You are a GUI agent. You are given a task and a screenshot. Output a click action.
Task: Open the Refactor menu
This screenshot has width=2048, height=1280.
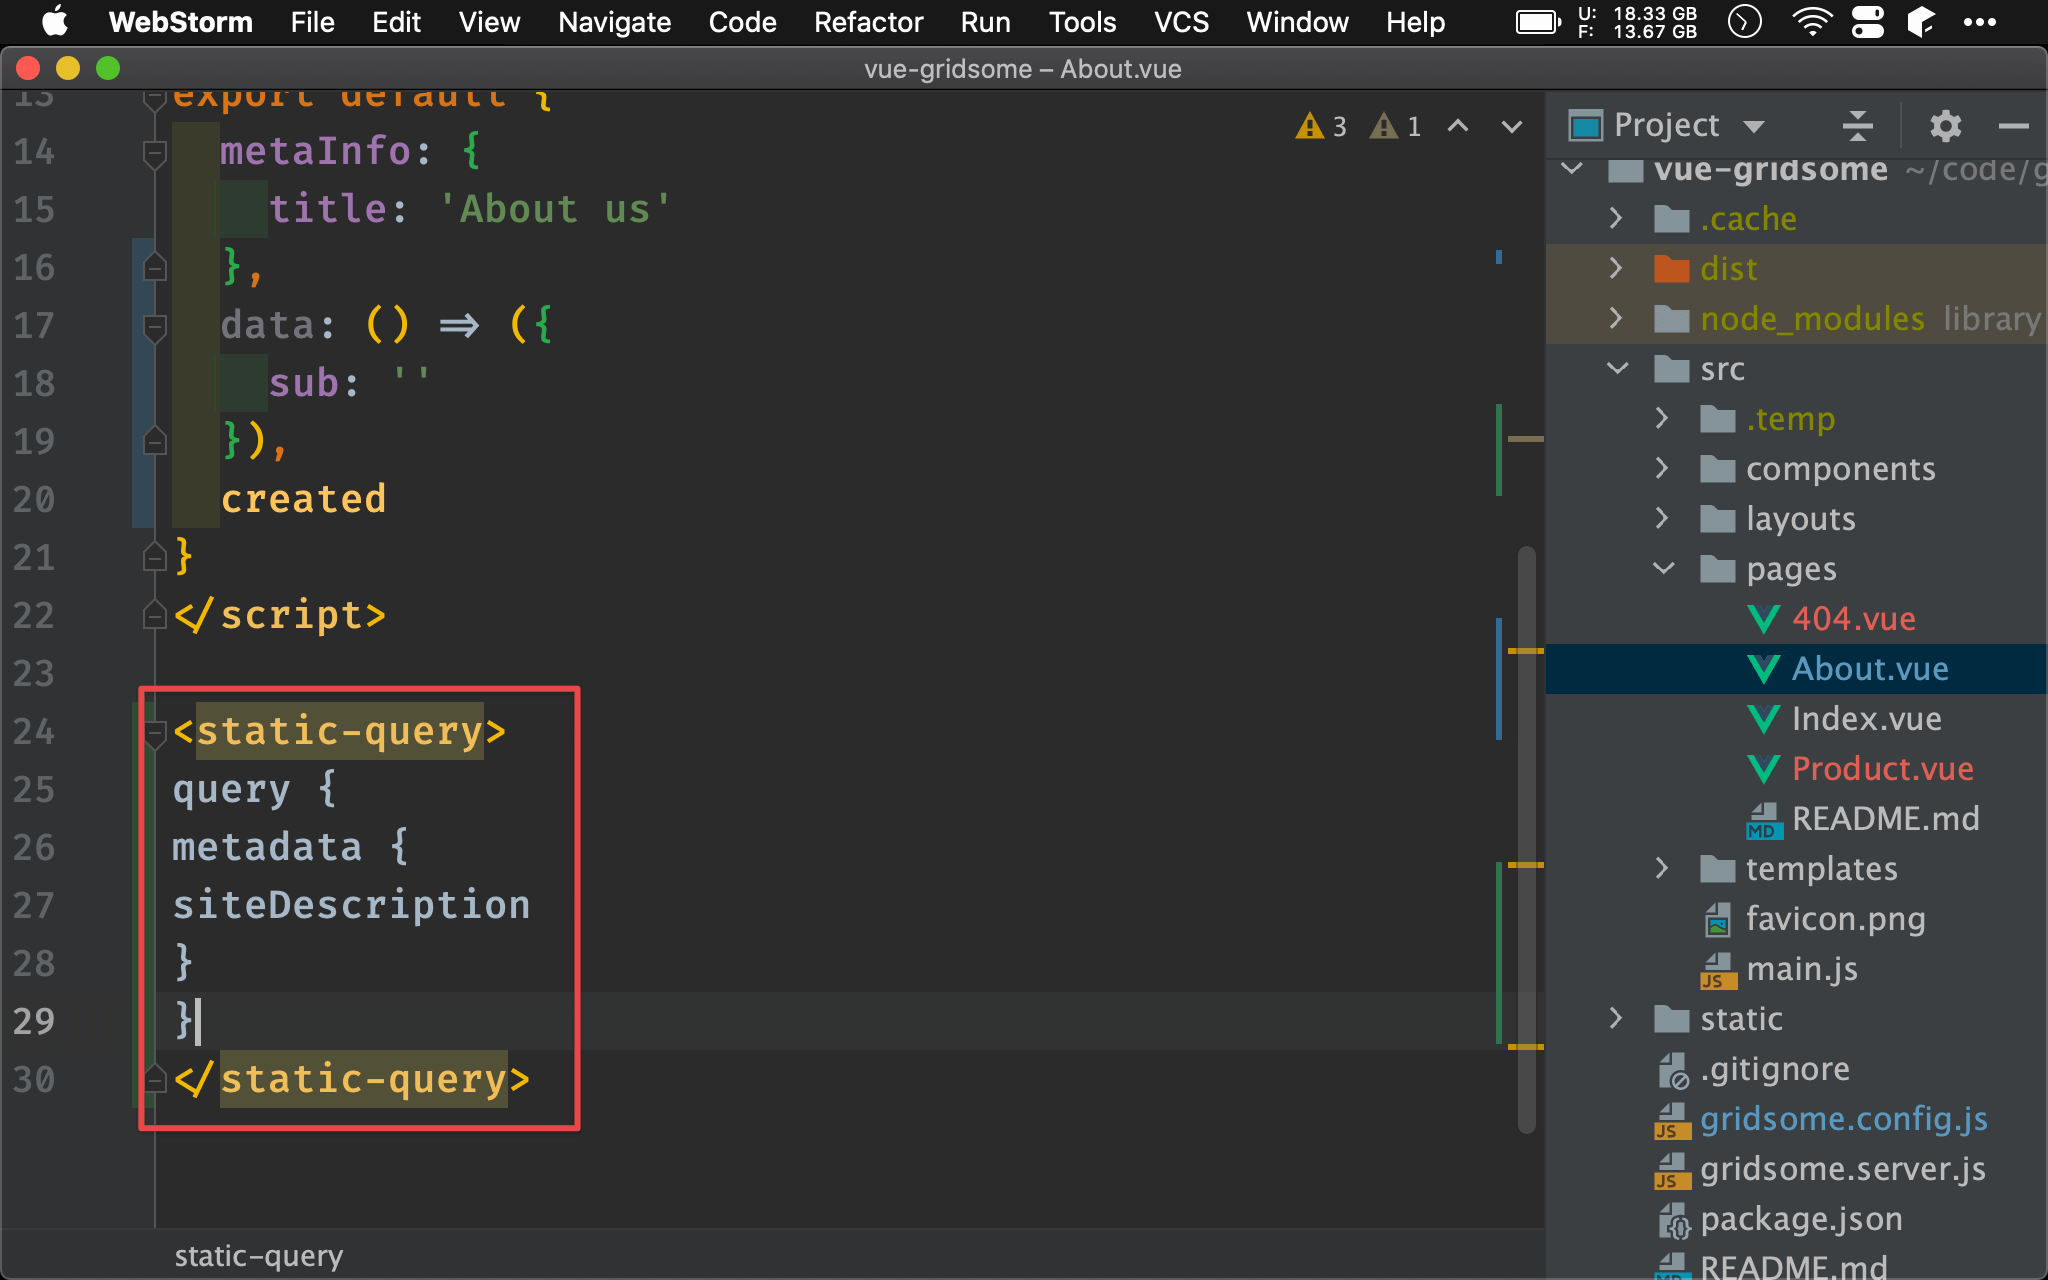(x=868, y=22)
